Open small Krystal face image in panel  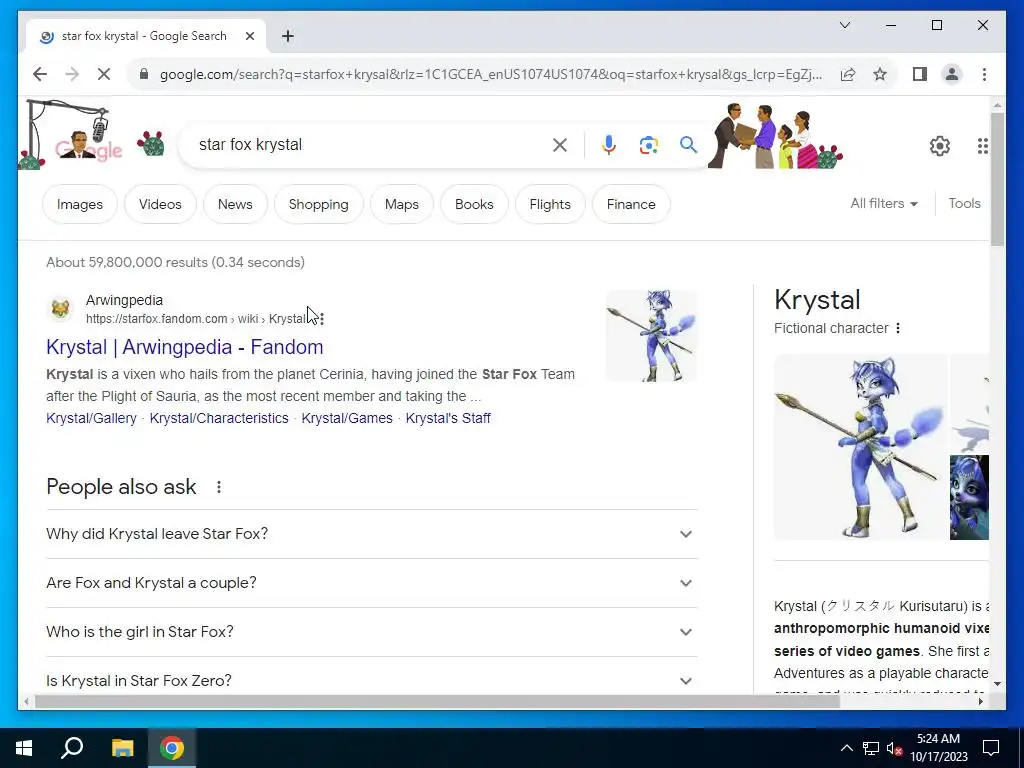coord(969,498)
